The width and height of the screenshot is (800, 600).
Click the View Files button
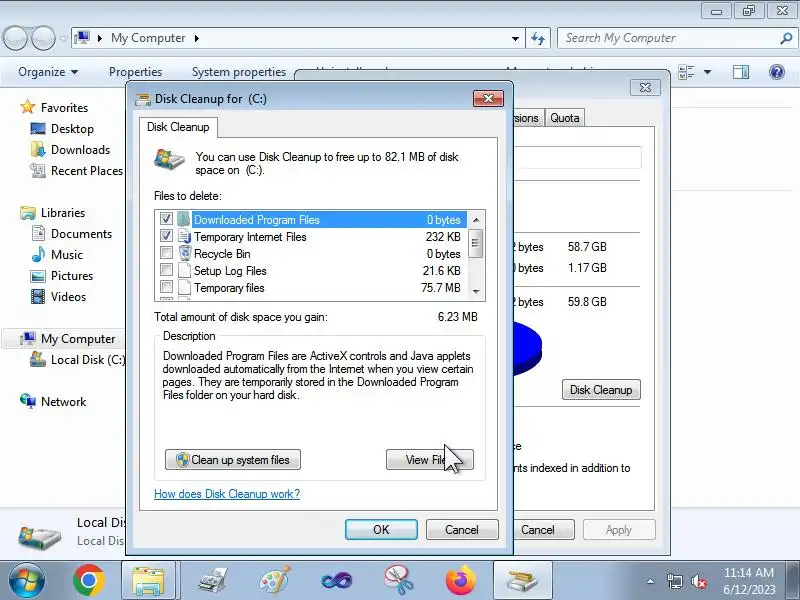(x=430, y=460)
